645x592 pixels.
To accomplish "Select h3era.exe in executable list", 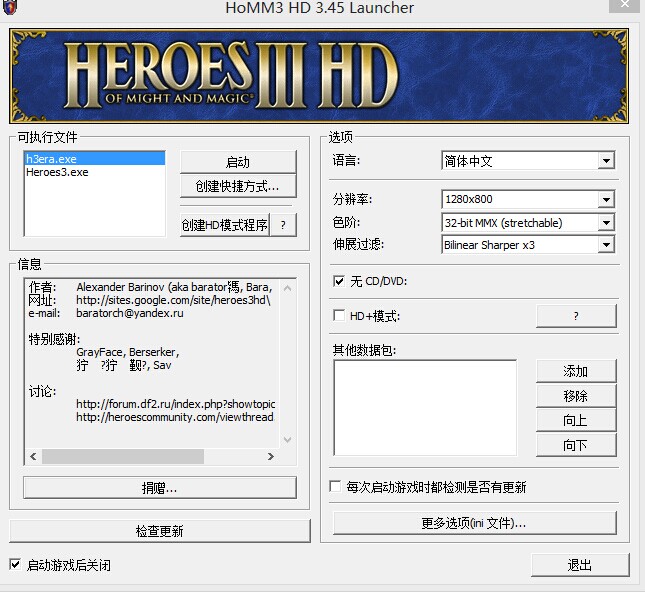I will click(95, 159).
